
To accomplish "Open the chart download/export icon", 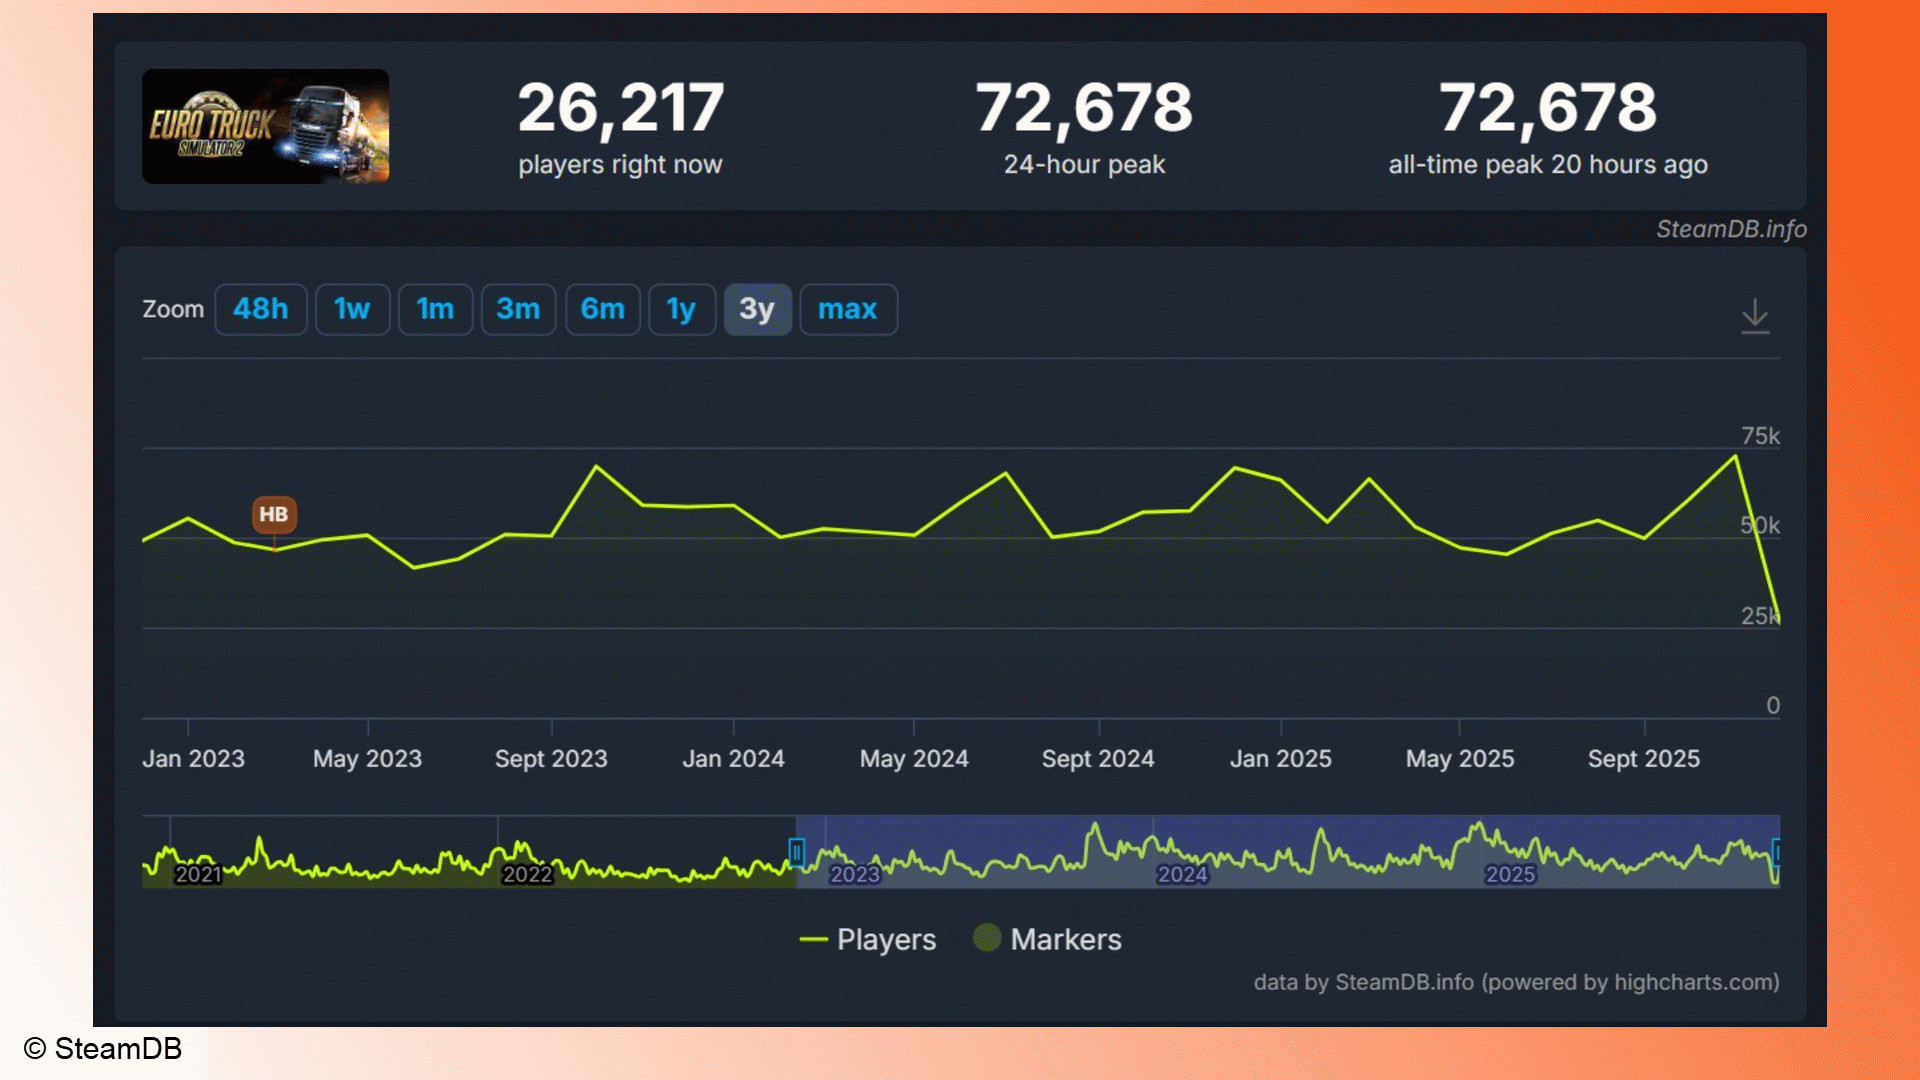I will (x=1757, y=315).
